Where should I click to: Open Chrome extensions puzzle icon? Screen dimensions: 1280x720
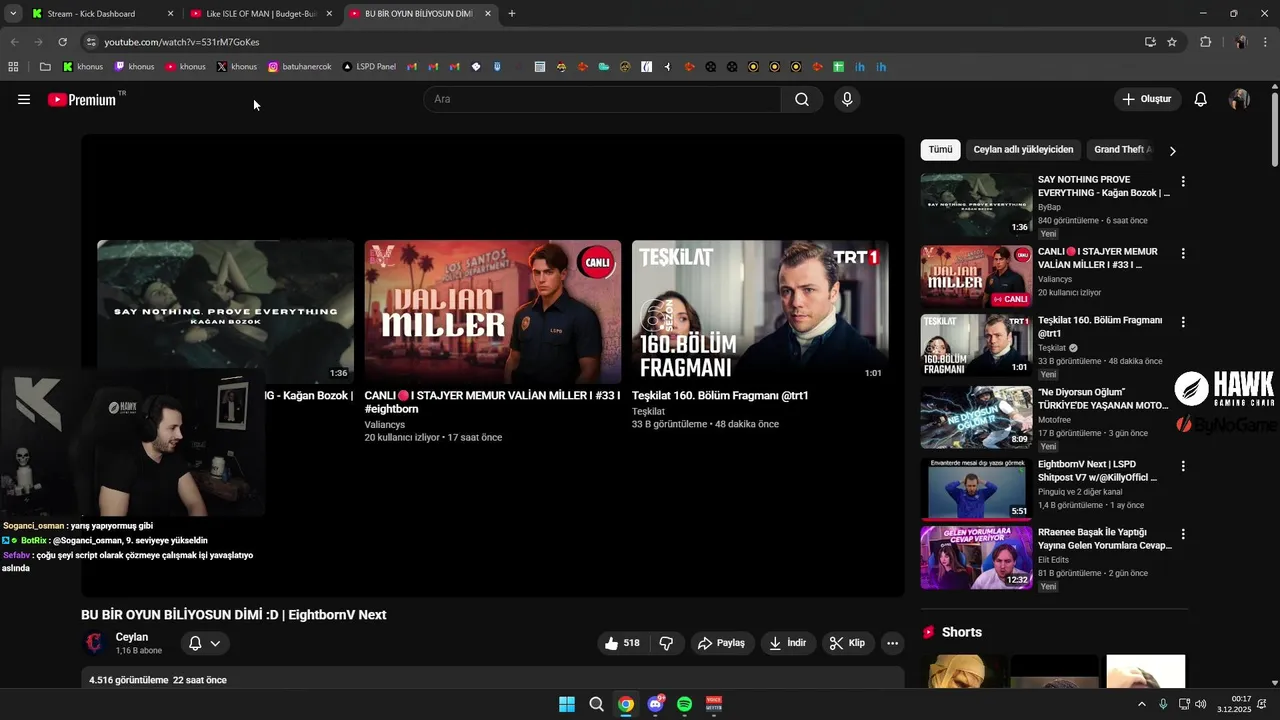click(x=1205, y=42)
